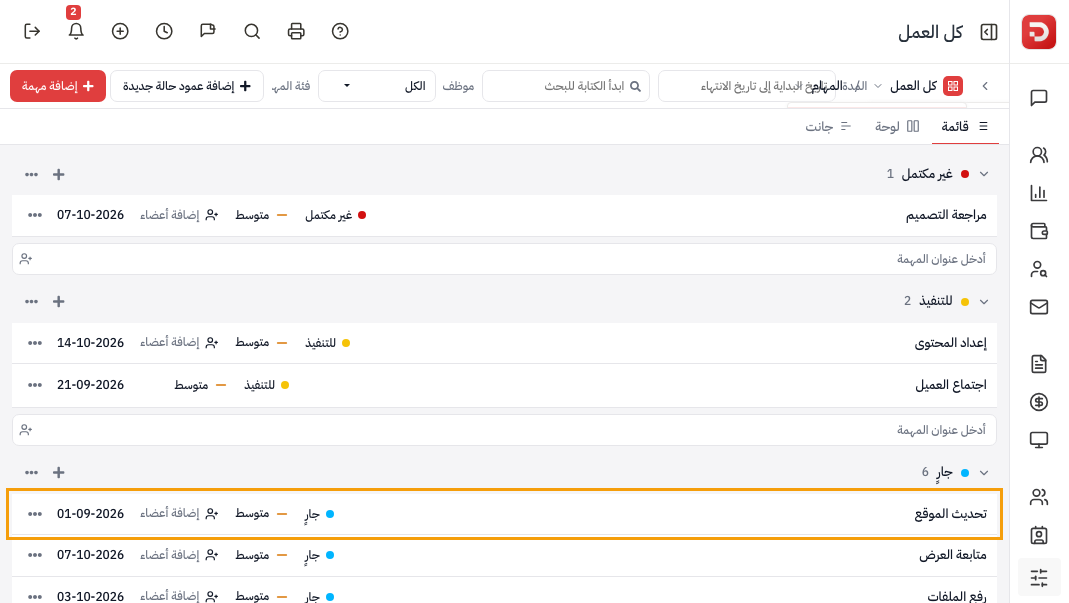Switch to the لوحة board tab
Image resolution: width=1069 pixels, height=603 pixels.
(x=897, y=126)
